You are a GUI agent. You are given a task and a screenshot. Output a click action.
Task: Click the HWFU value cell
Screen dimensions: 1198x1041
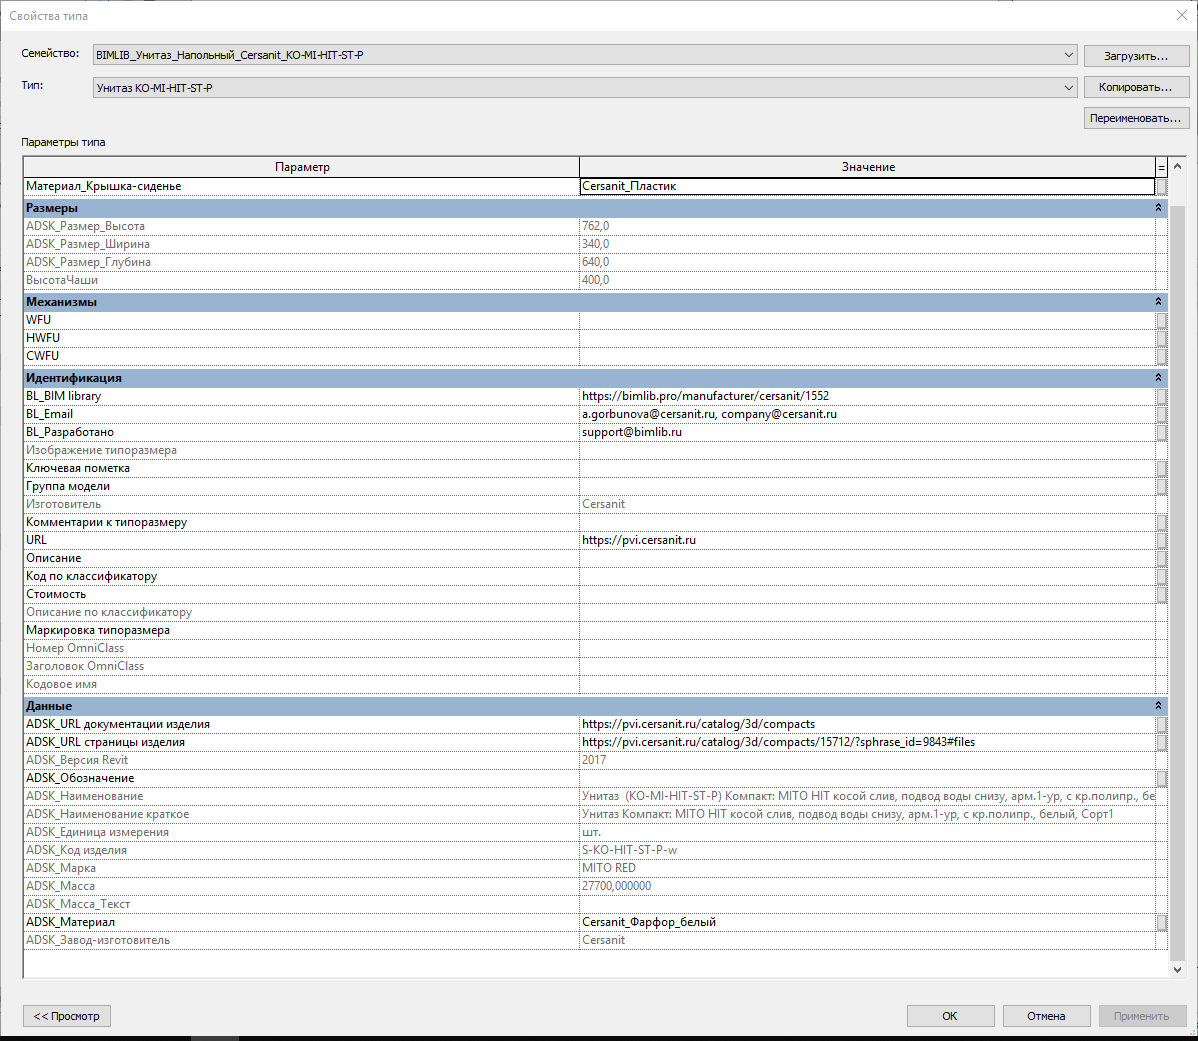[x=867, y=338]
